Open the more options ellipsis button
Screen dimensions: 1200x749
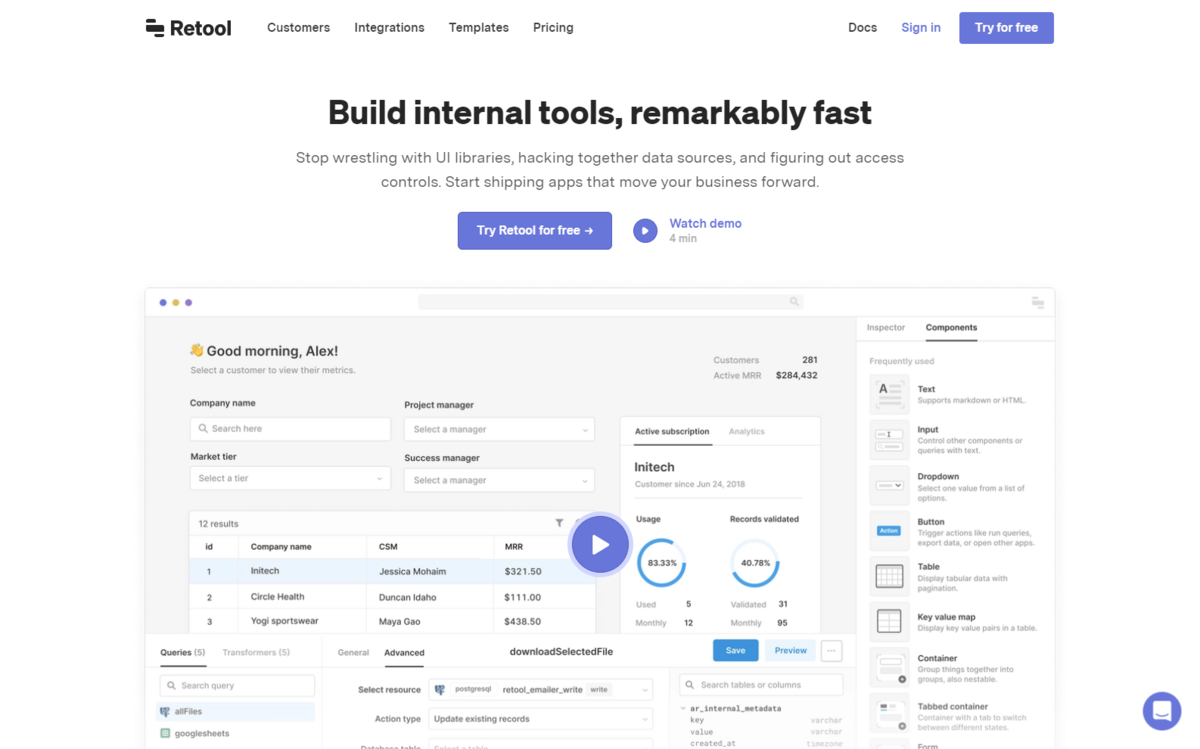point(832,650)
